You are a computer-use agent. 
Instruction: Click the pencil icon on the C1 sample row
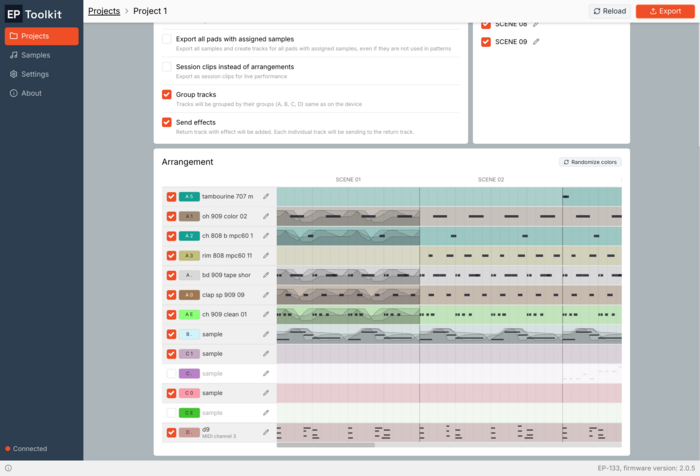click(266, 354)
